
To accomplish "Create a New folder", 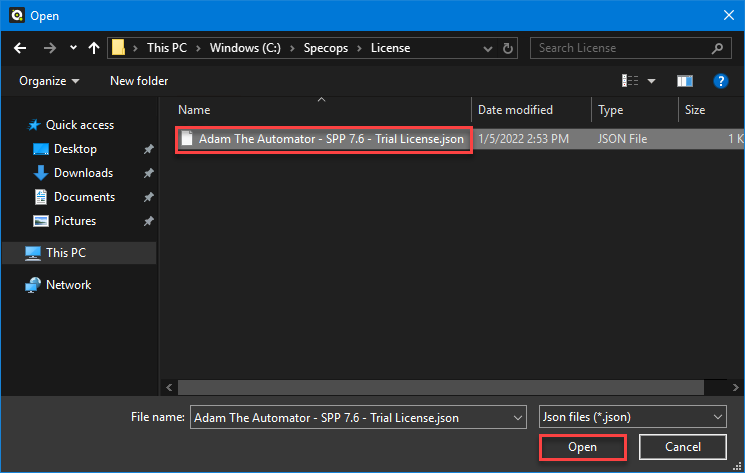I will (x=139, y=81).
